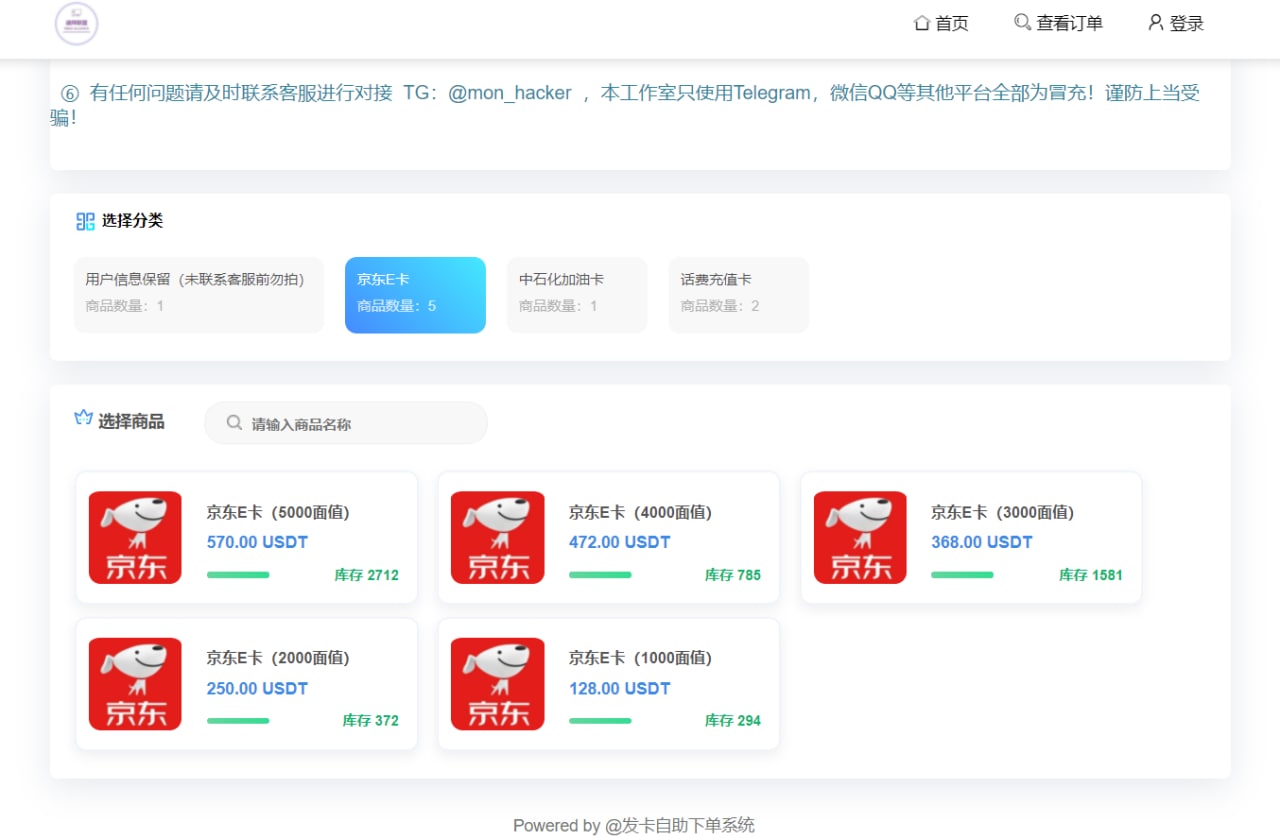
Task: Select the 京东E卡 3000面值 product card
Action: point(970,537)
